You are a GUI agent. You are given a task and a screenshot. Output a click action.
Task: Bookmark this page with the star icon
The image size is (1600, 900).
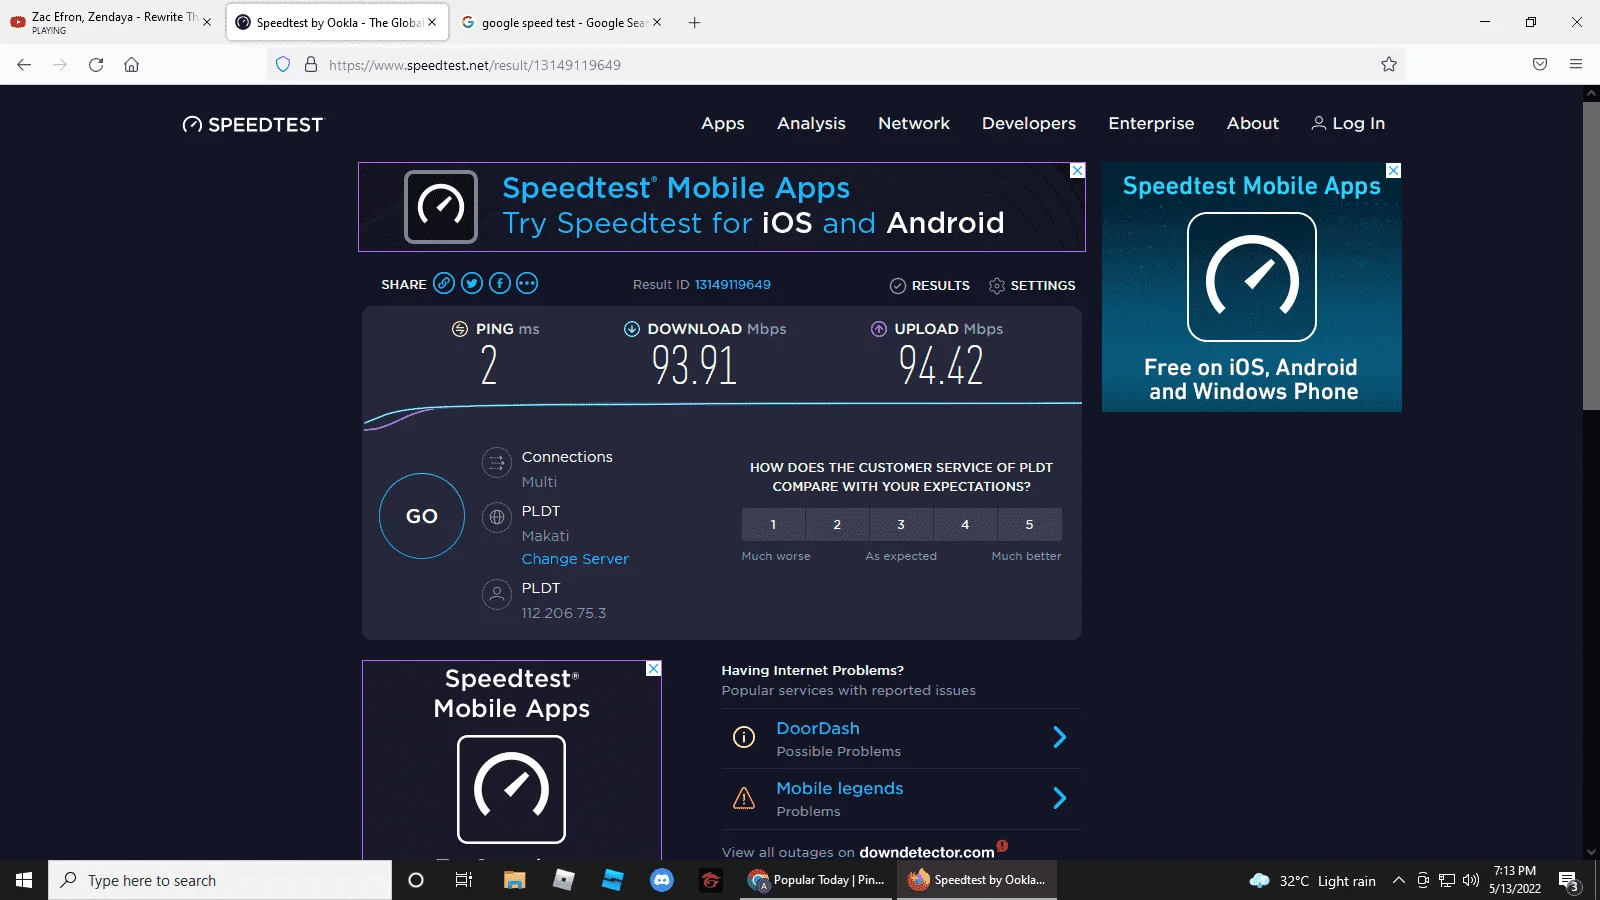(x=1389, y=65)
